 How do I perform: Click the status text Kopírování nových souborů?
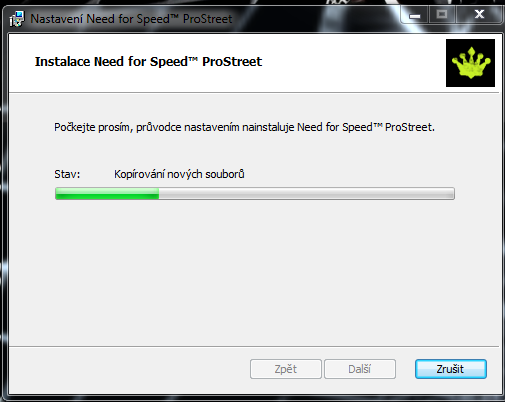[x=179, y=174]
